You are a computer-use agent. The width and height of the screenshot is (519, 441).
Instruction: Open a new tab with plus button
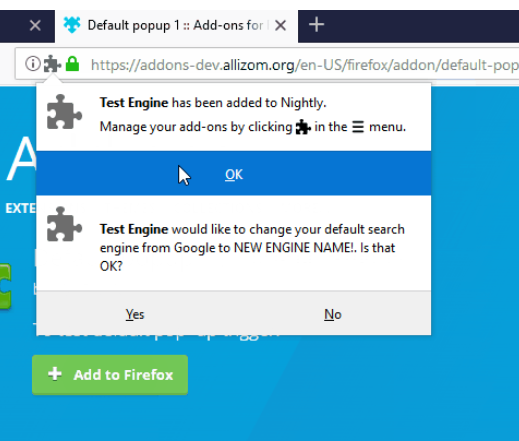tap(316, 25)
